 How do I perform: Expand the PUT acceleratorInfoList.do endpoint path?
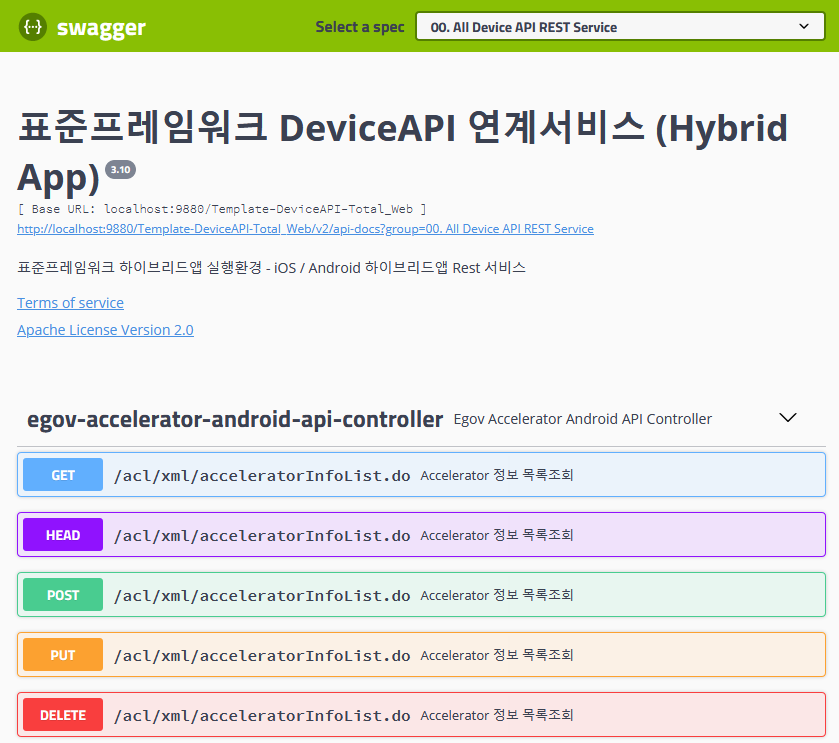point(262,655)
